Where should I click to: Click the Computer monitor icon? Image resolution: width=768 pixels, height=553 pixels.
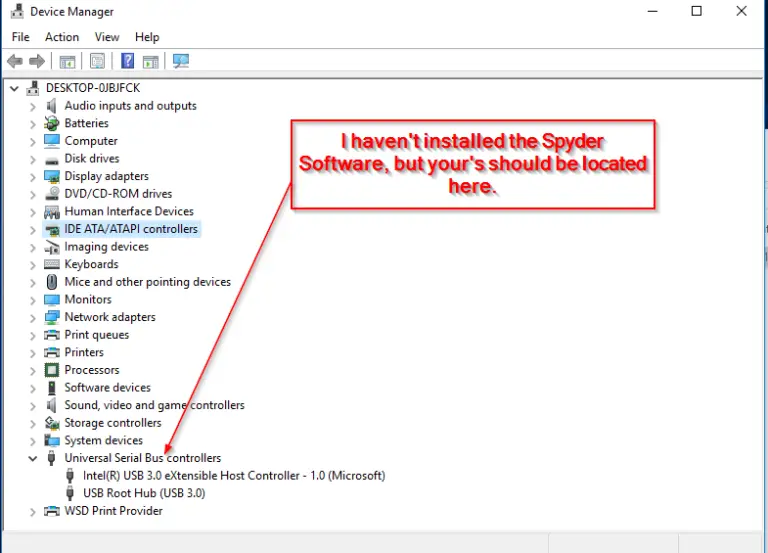[51, 141]
